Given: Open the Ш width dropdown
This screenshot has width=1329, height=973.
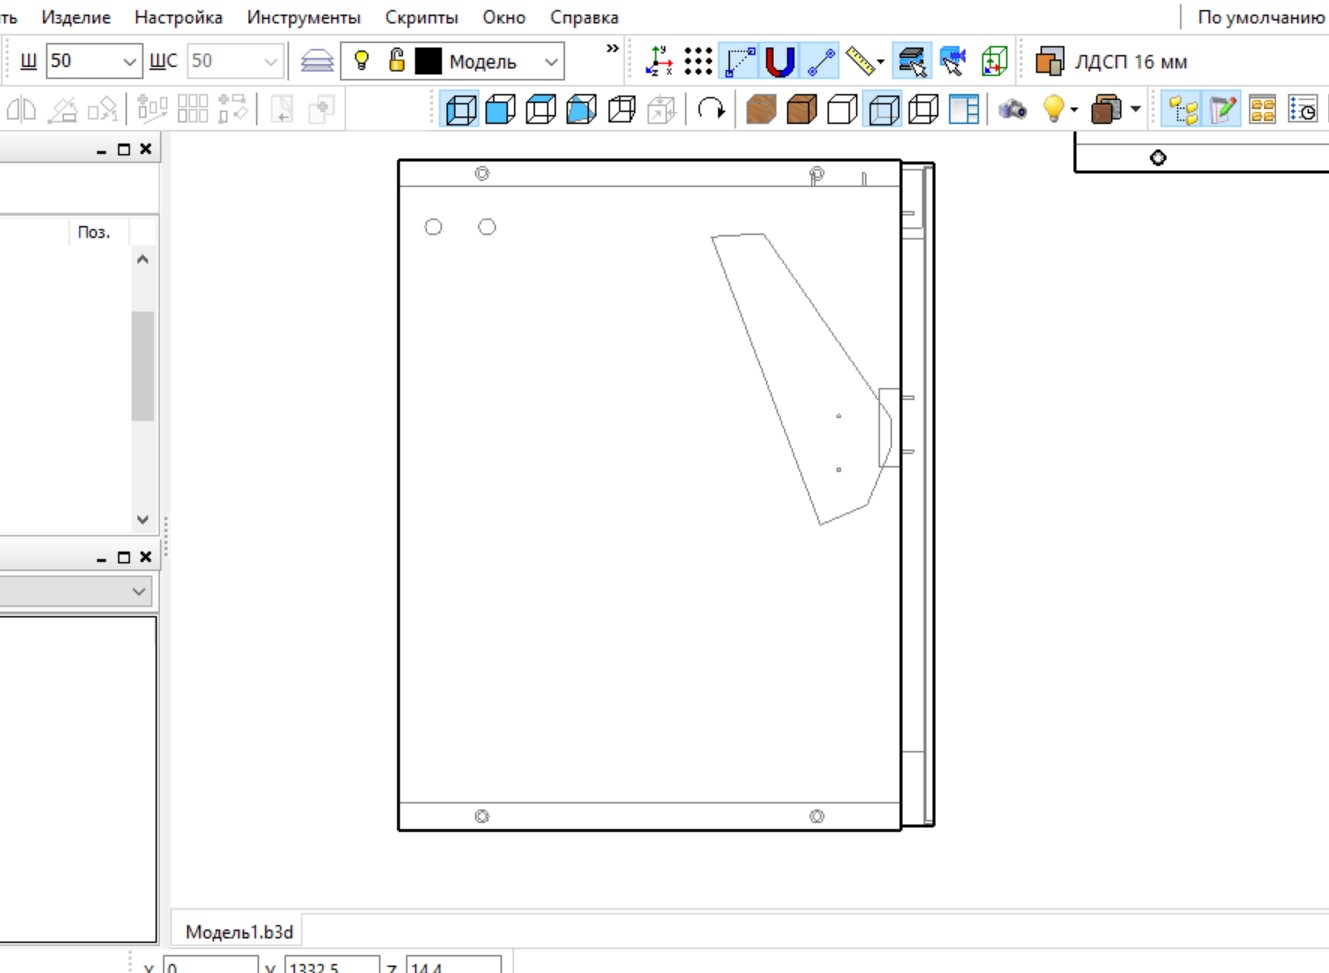Looking at the screenshot, I should pyautogui.click(x=129, y=62).
